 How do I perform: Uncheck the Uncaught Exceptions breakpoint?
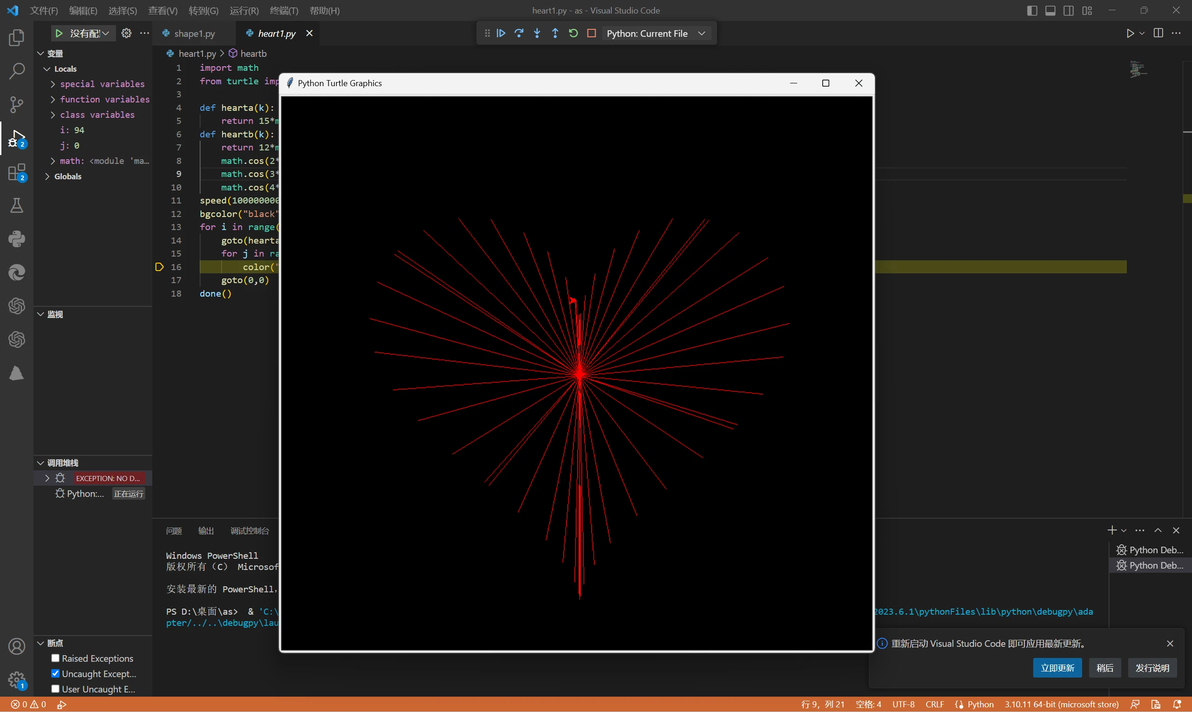[x=56, y=673]
